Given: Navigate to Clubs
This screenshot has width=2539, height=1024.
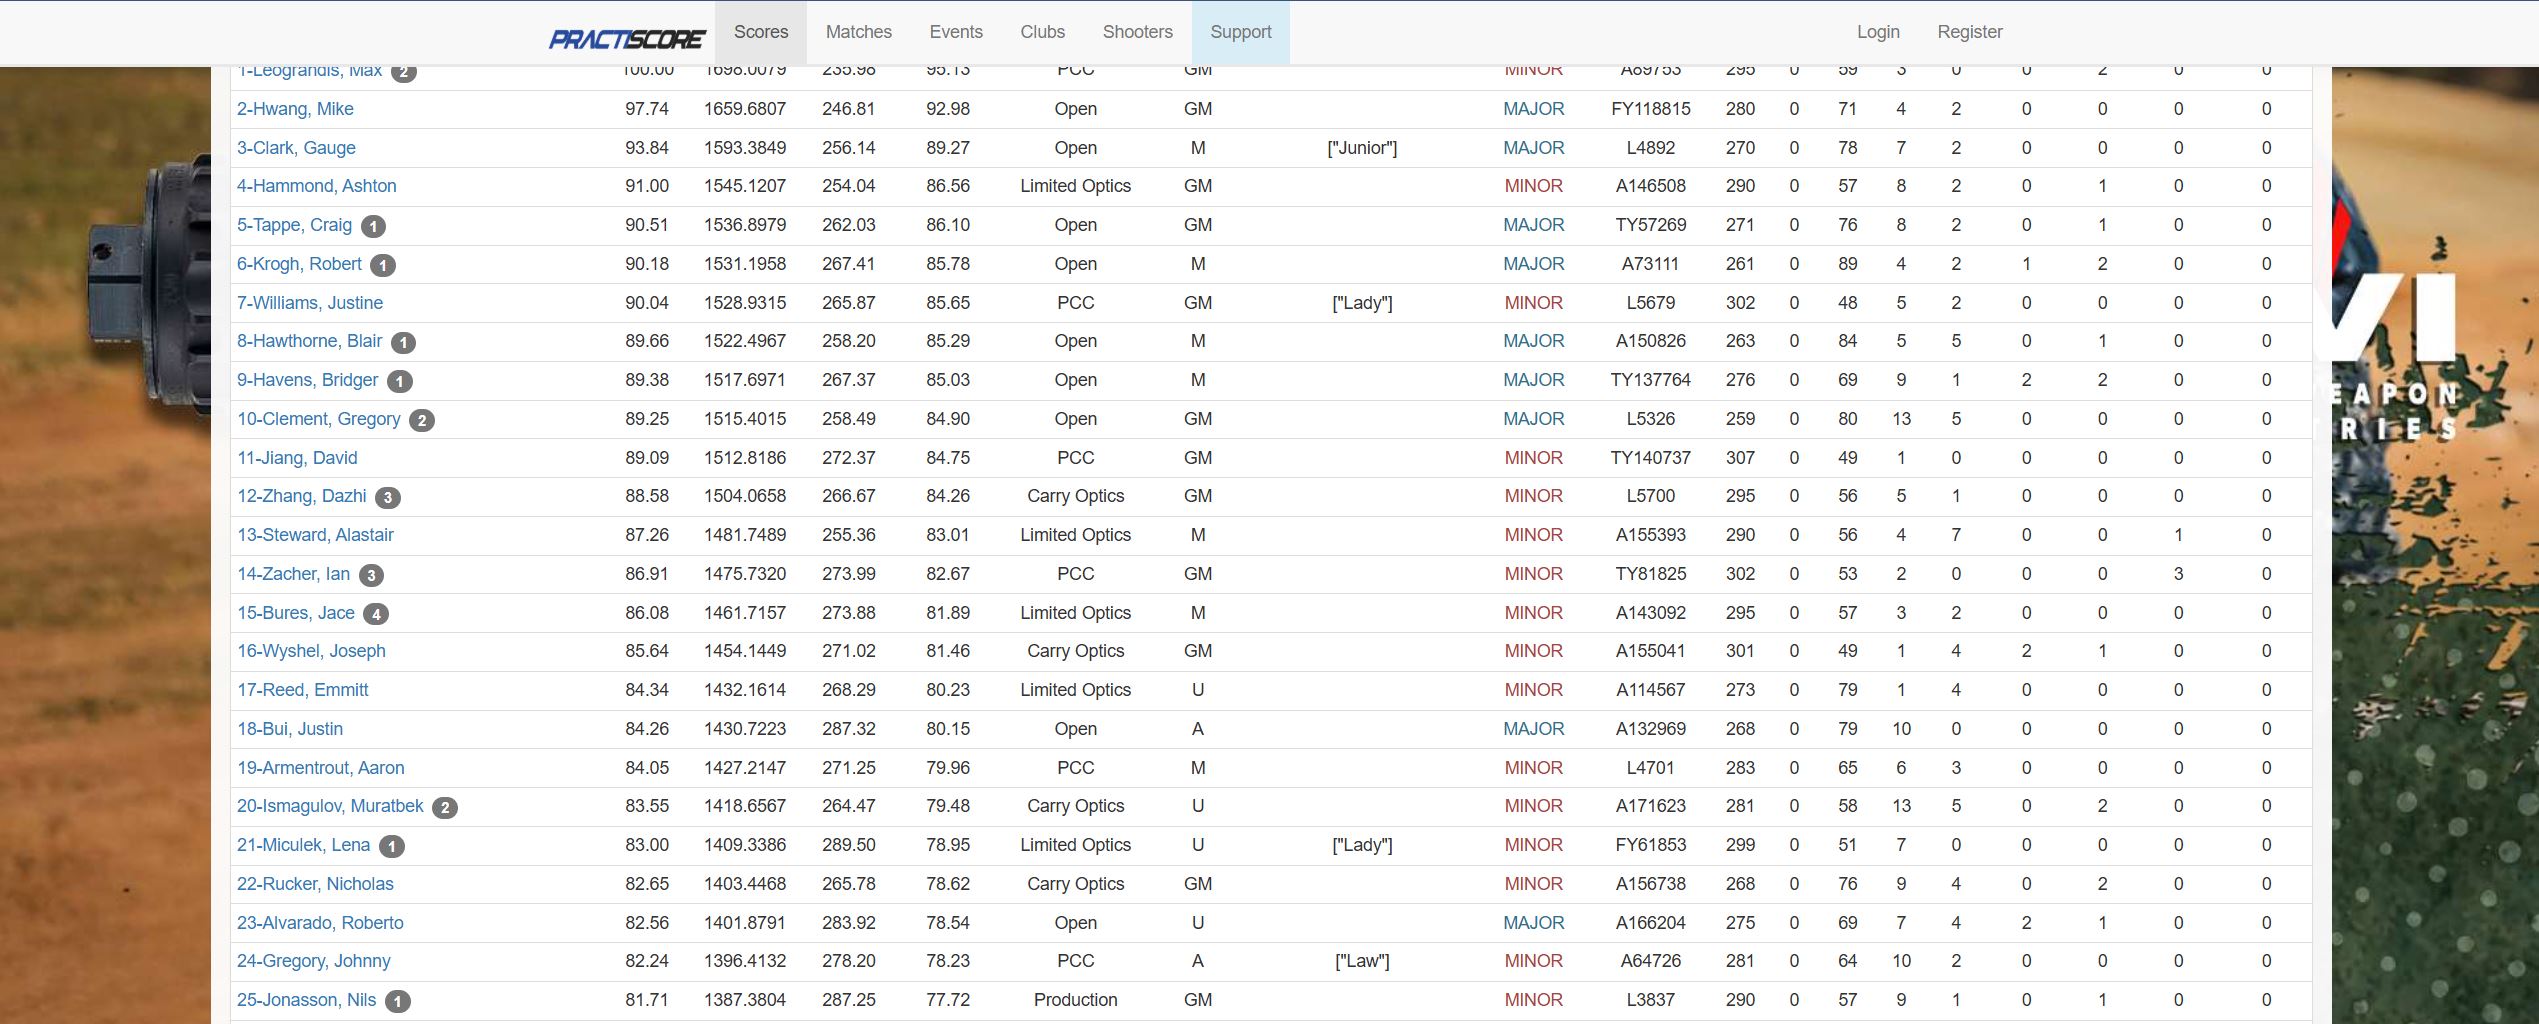Looking at the screenshot, I should 1043,32.
